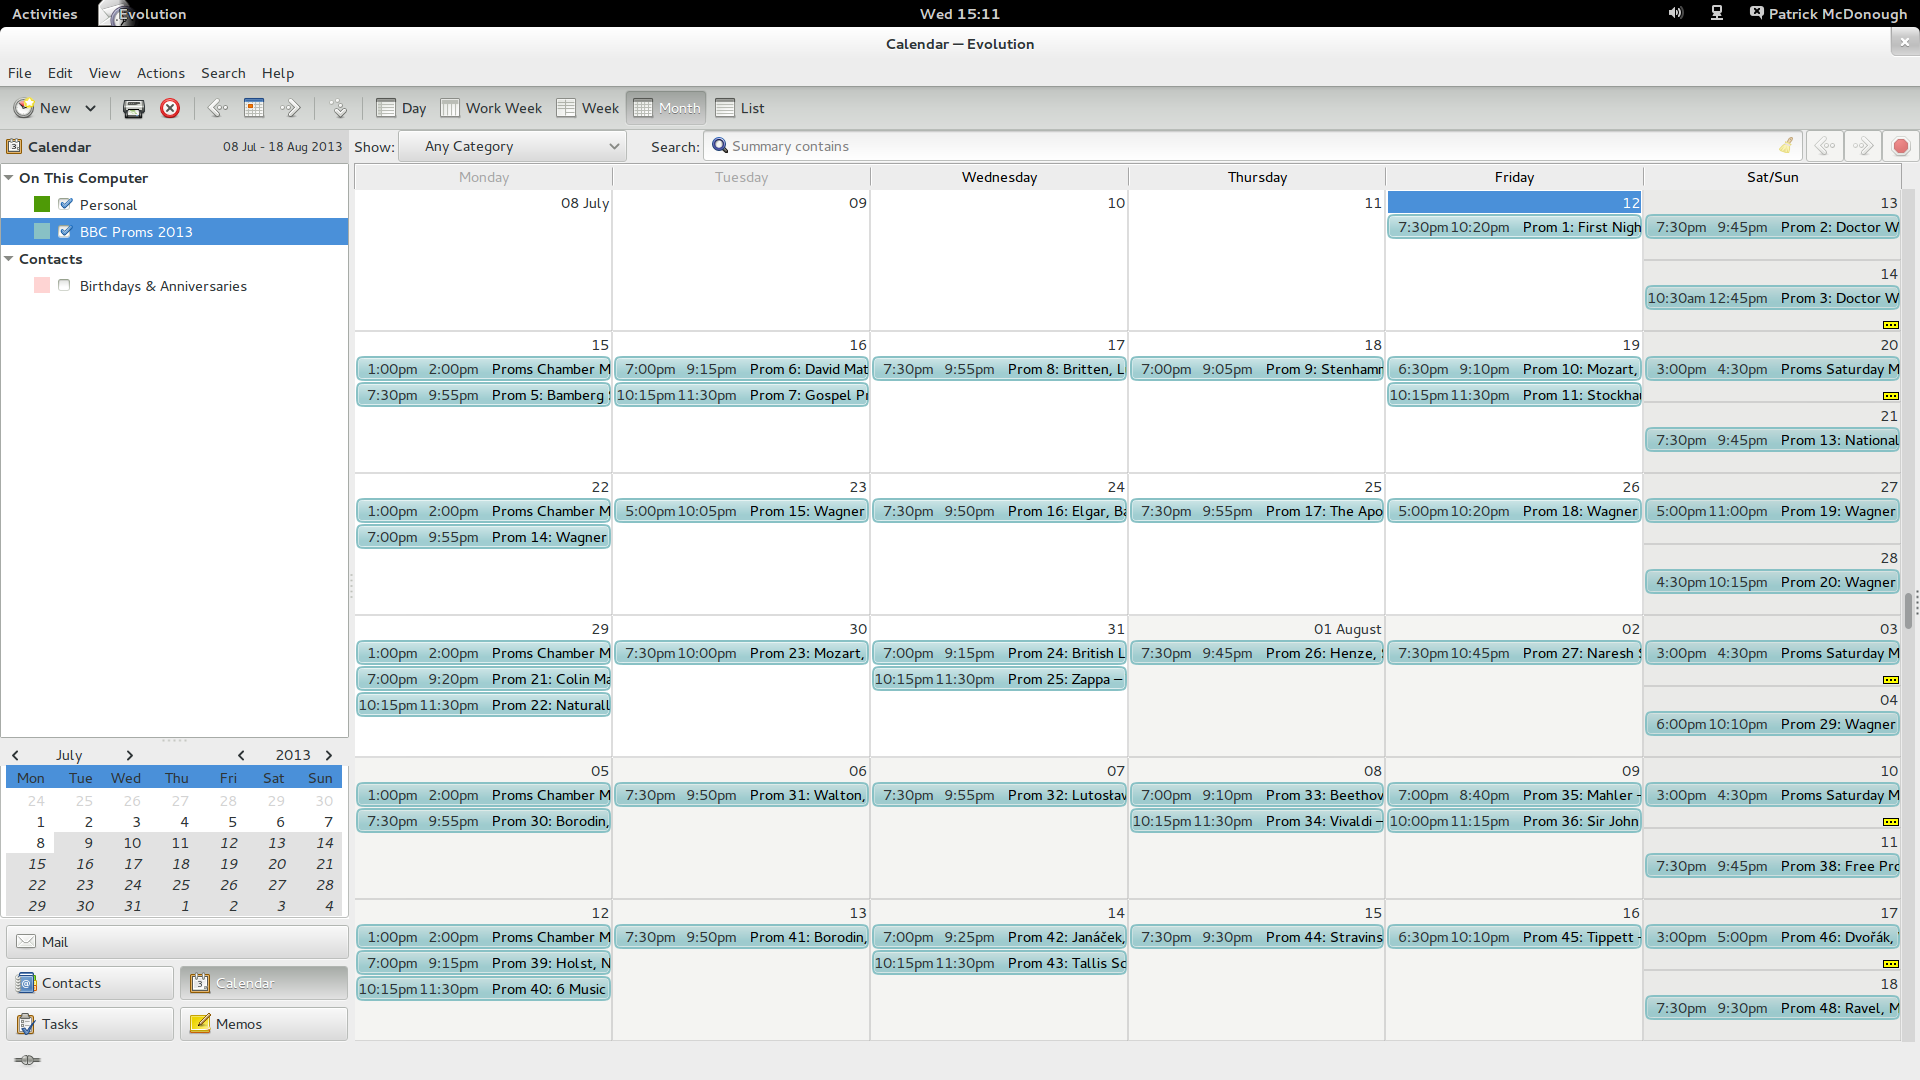The image size is (1920, 1080).
Task: Collapse the On This Computer group
Action: [x=9, y=178]
